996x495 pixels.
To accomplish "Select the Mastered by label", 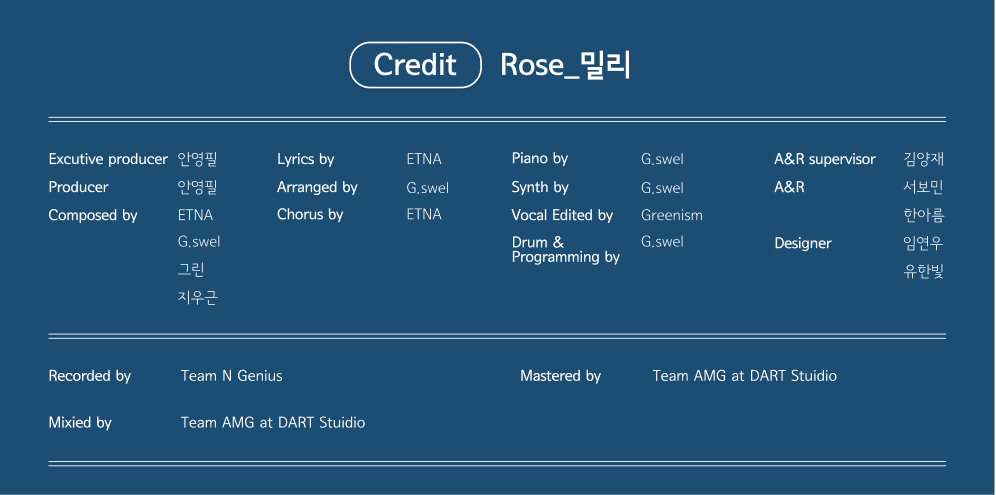I will [561, 376].
